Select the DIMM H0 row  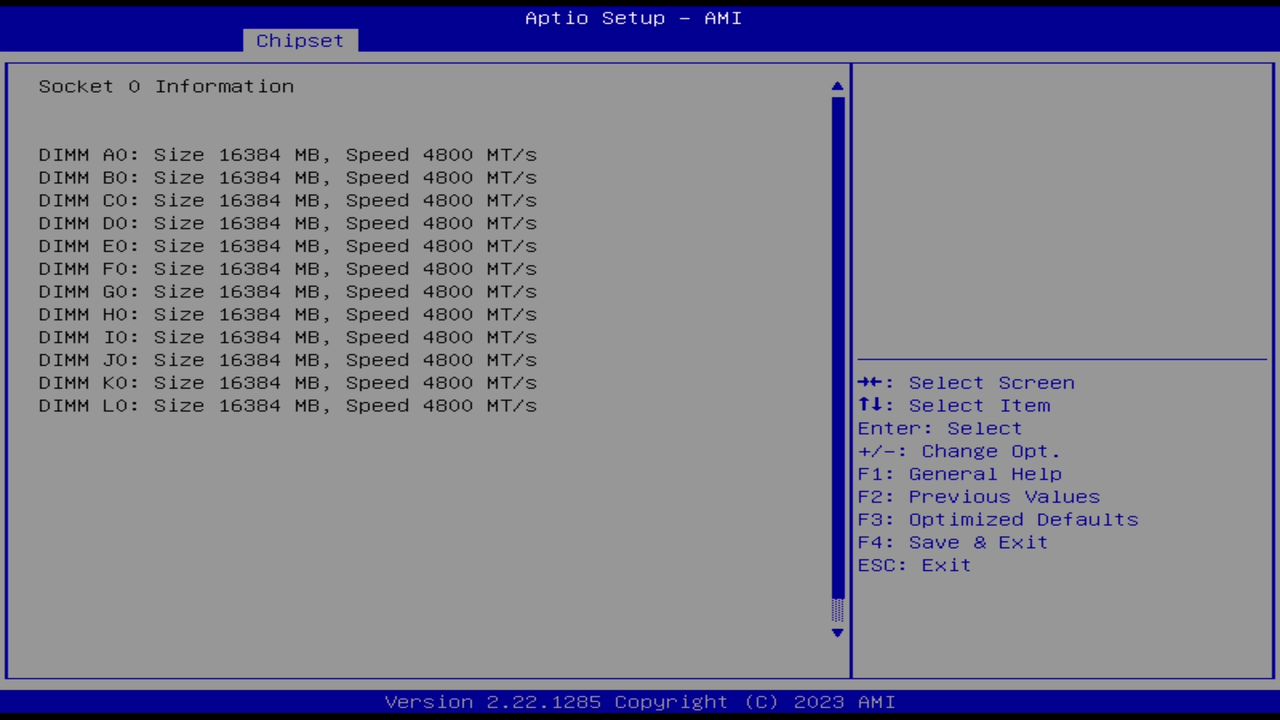(x=288, y=315)
